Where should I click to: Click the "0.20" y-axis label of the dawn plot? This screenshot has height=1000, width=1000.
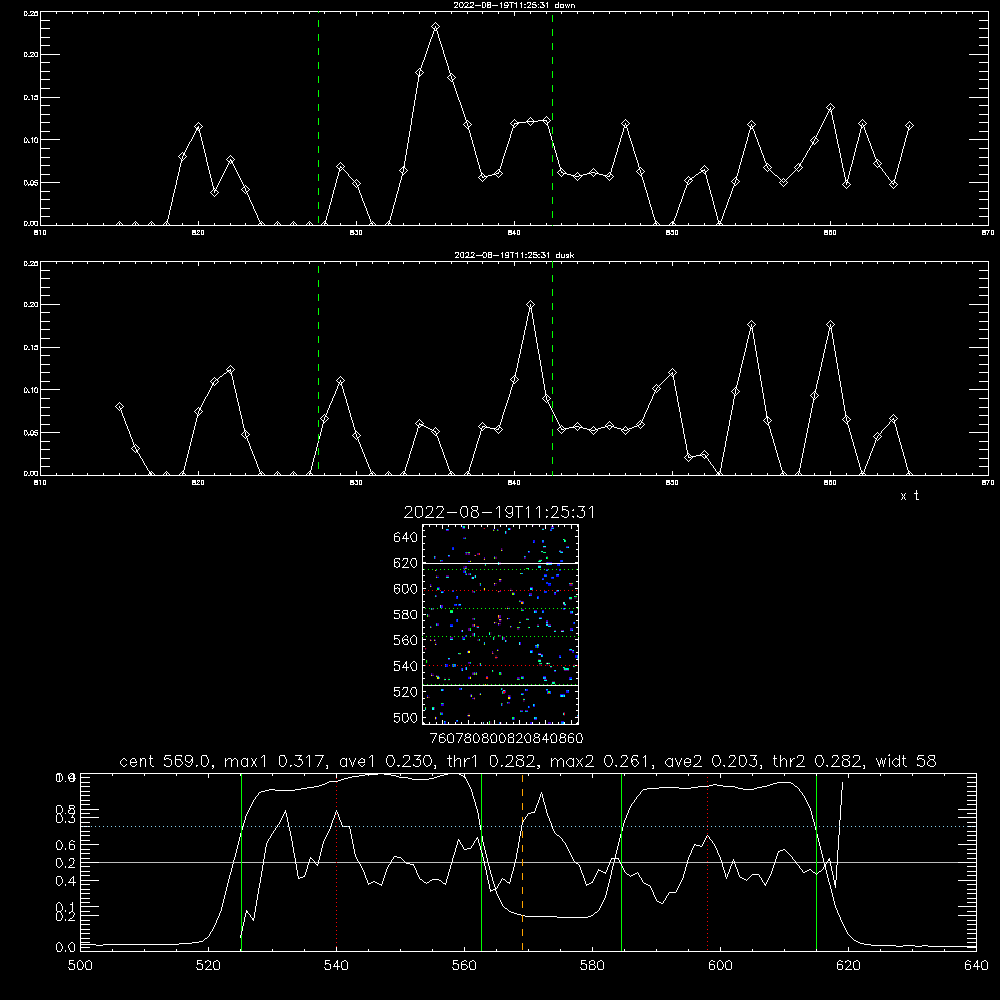pos(31,55)
